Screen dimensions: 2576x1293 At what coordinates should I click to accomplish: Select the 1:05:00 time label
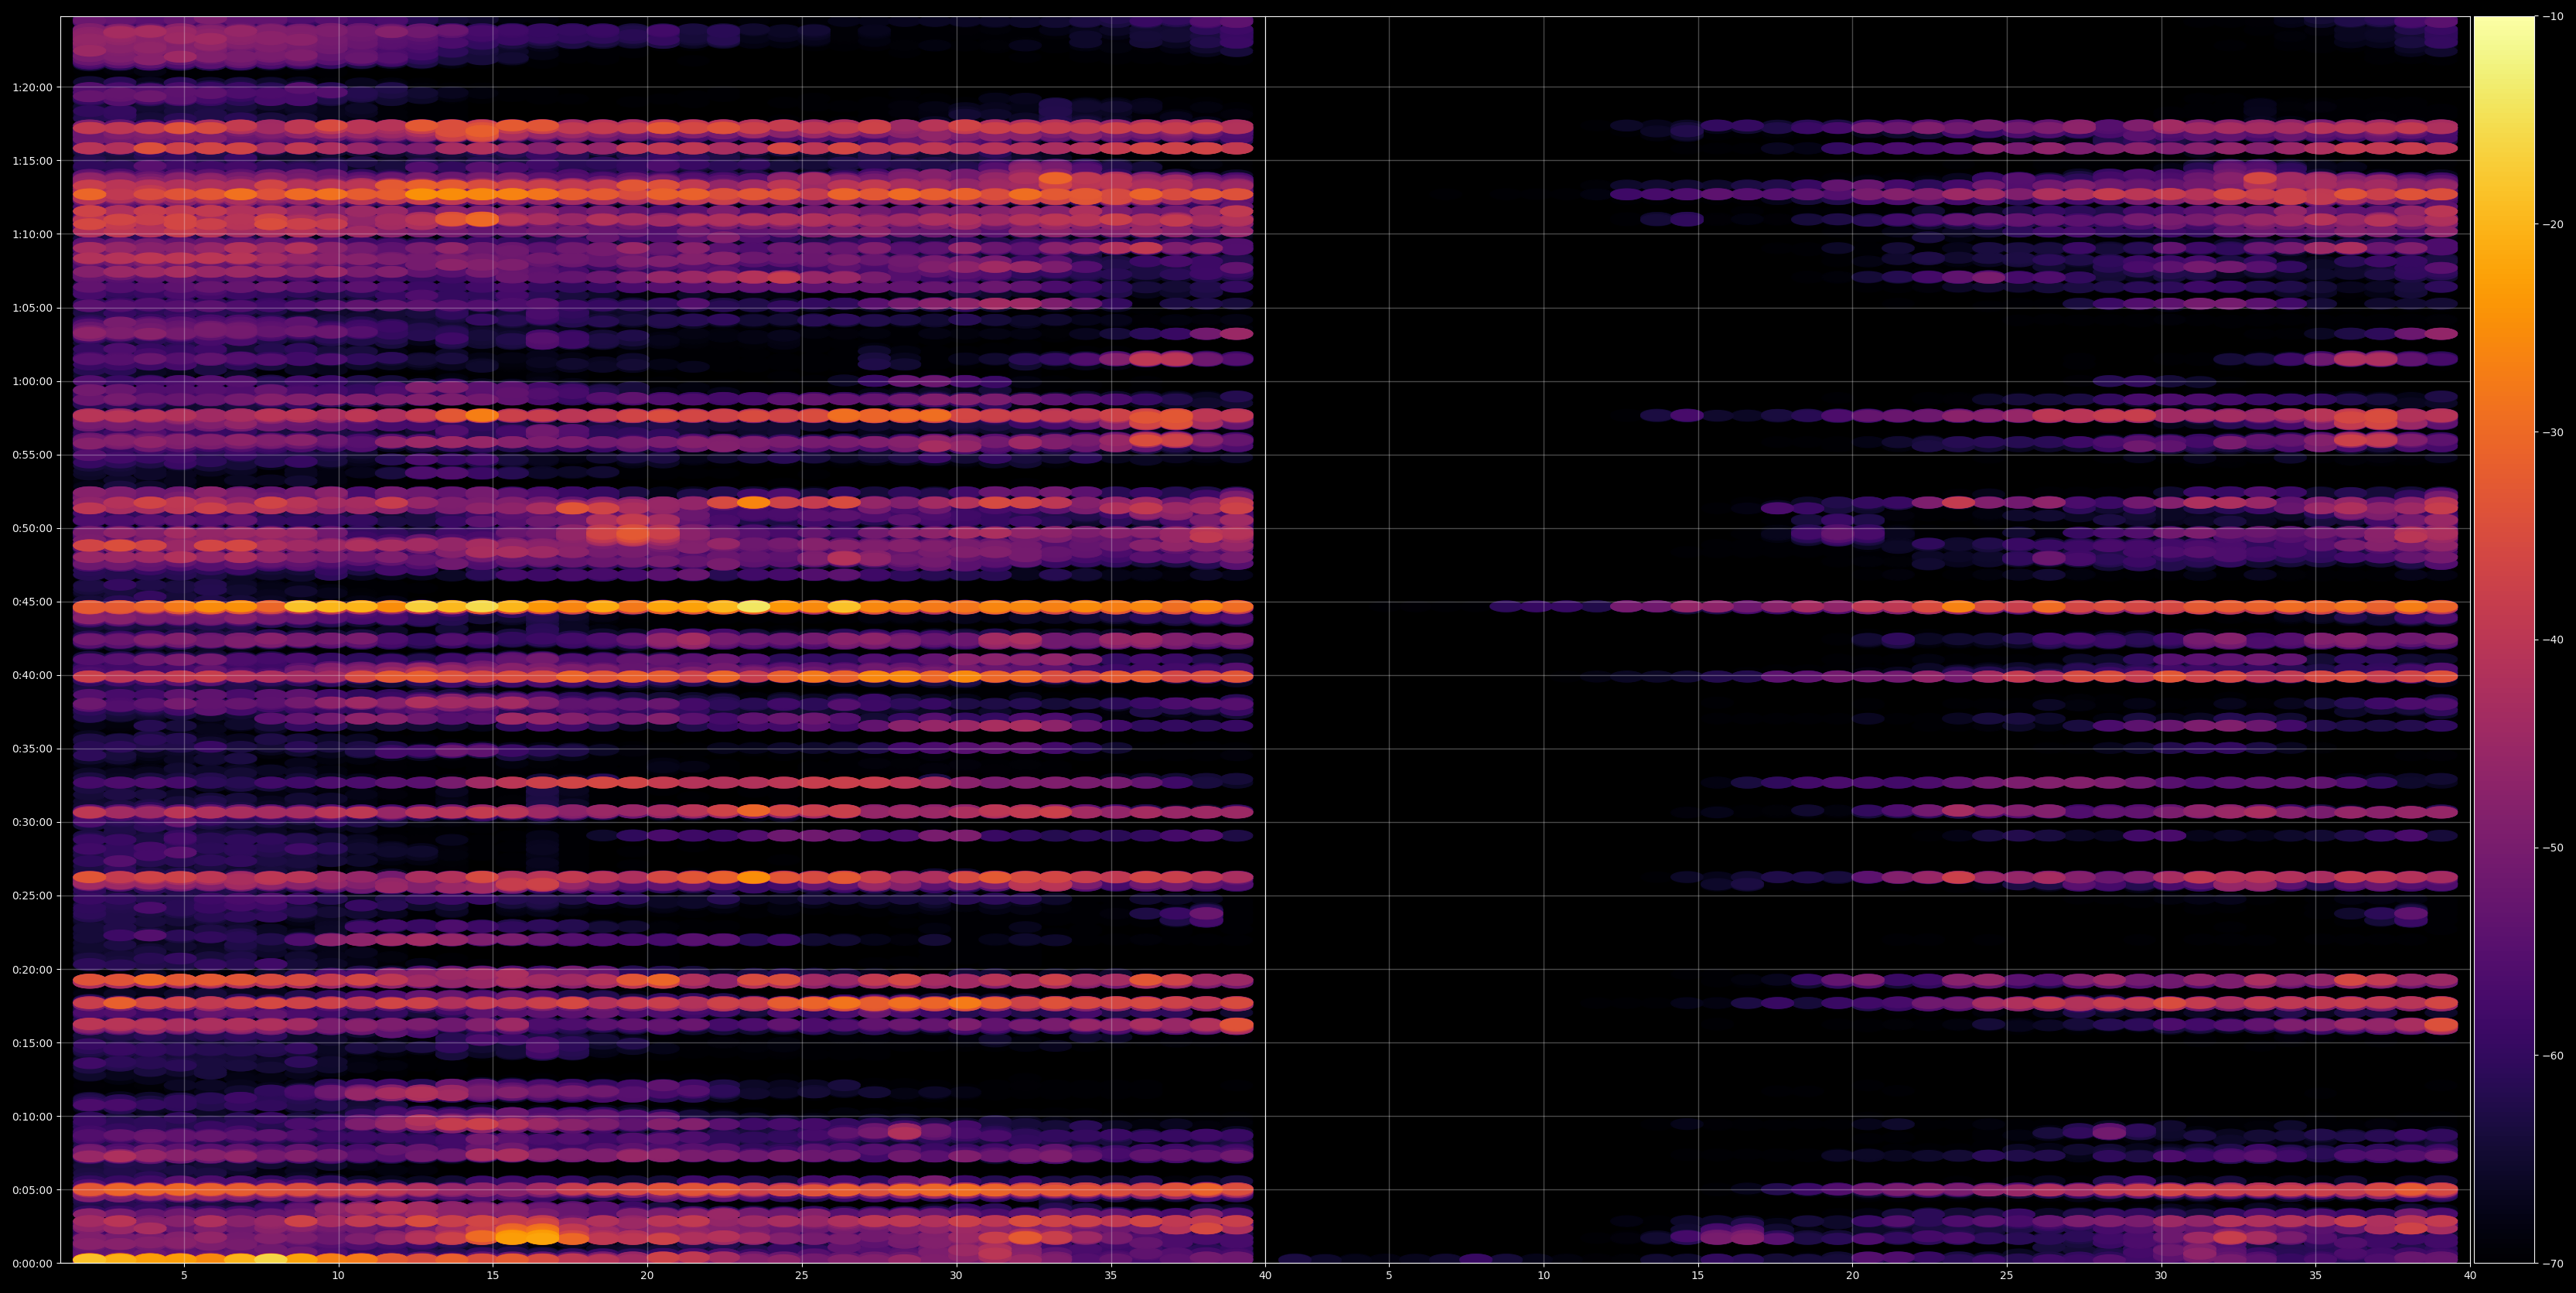coord(32,308)
